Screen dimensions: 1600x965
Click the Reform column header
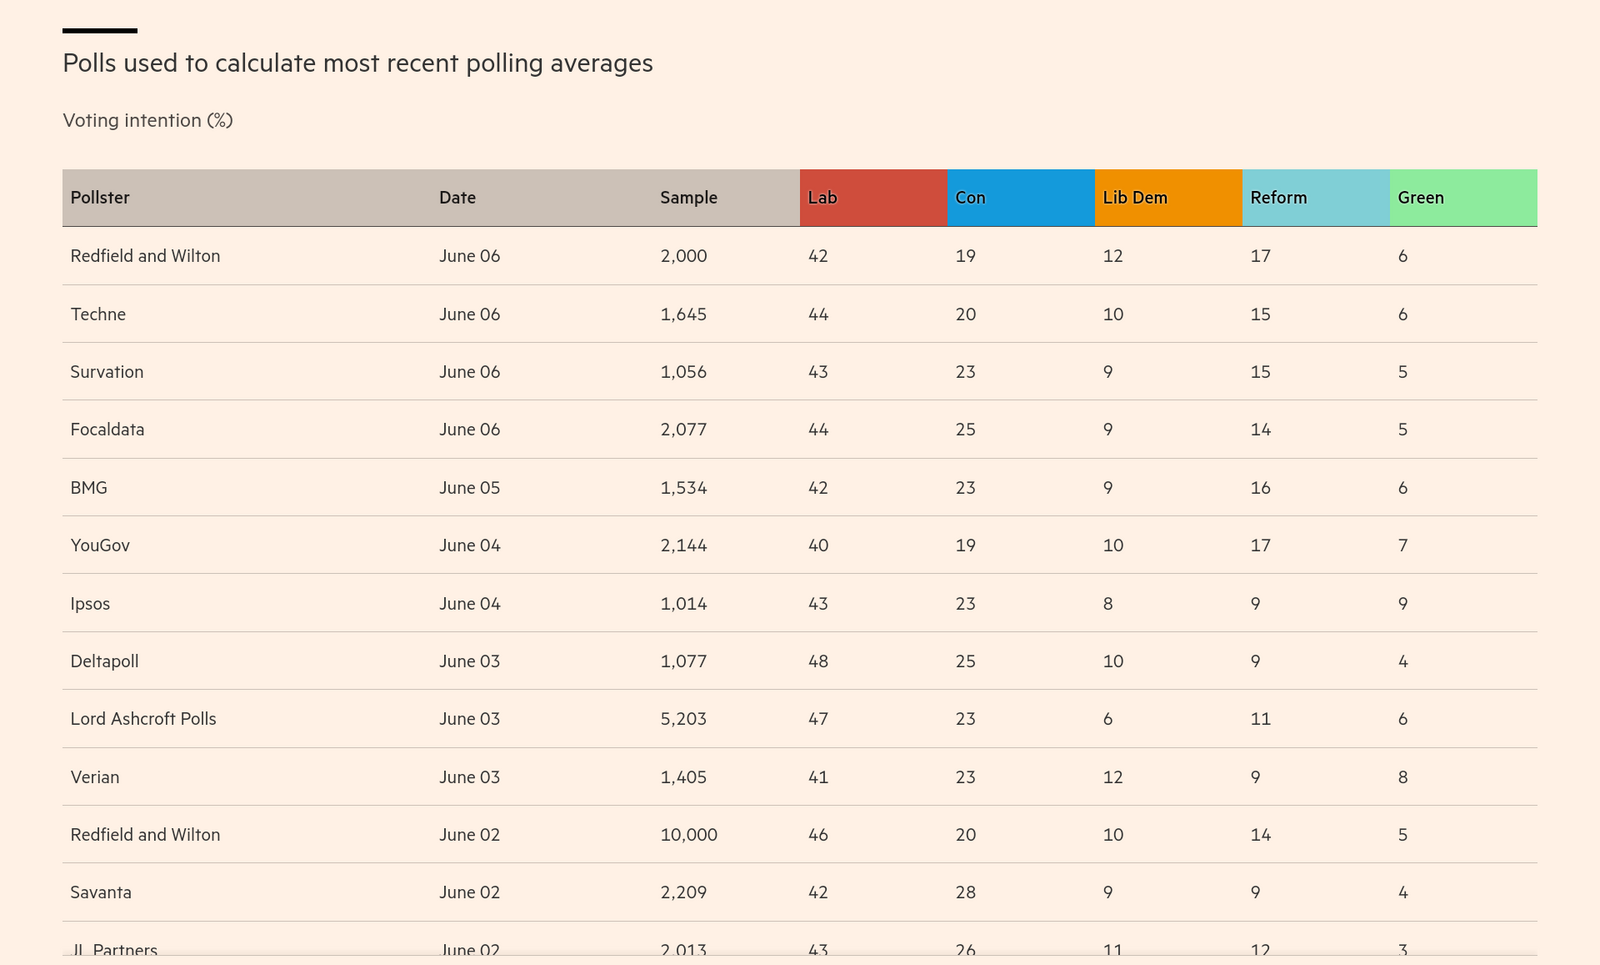pos(1278,198)
